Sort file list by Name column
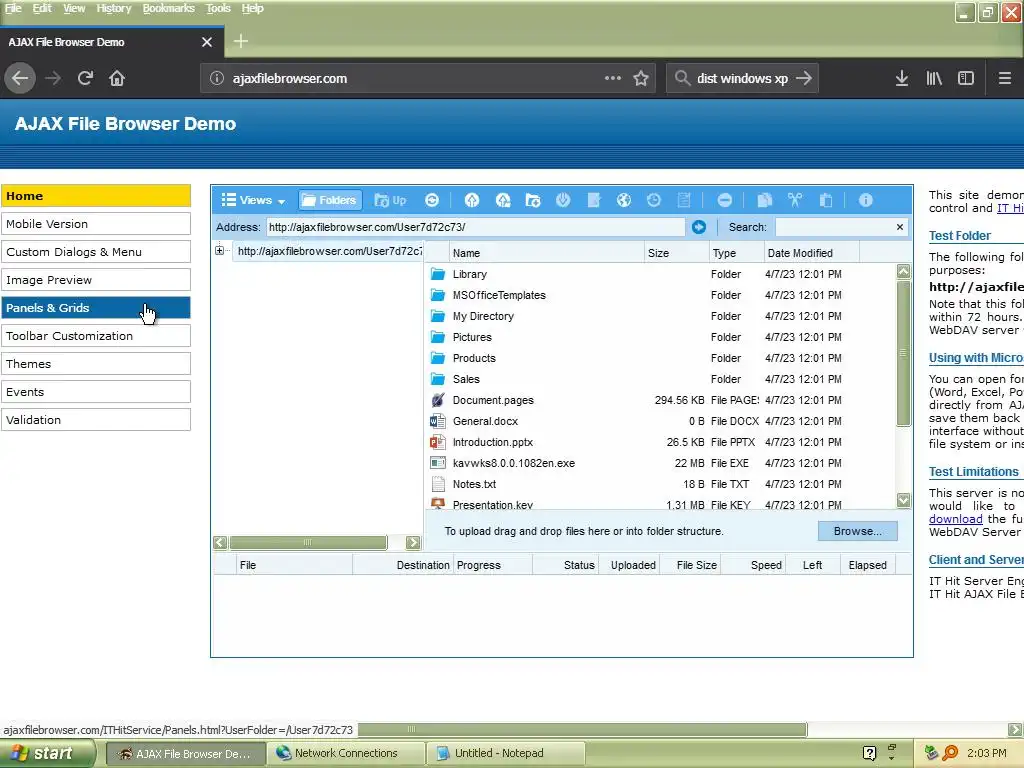This screenshot has width=1024, height=768. [x=547, y=253]
